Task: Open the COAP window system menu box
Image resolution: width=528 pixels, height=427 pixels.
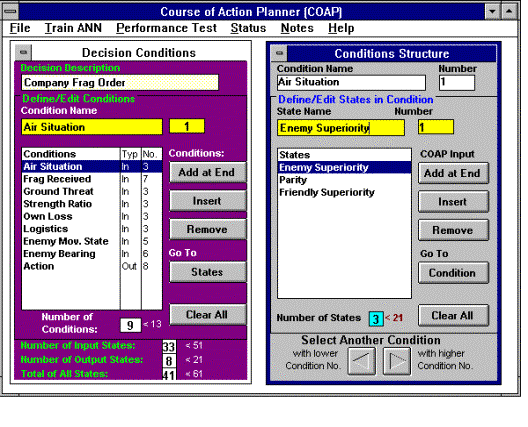Action: [x=10, y=12]
